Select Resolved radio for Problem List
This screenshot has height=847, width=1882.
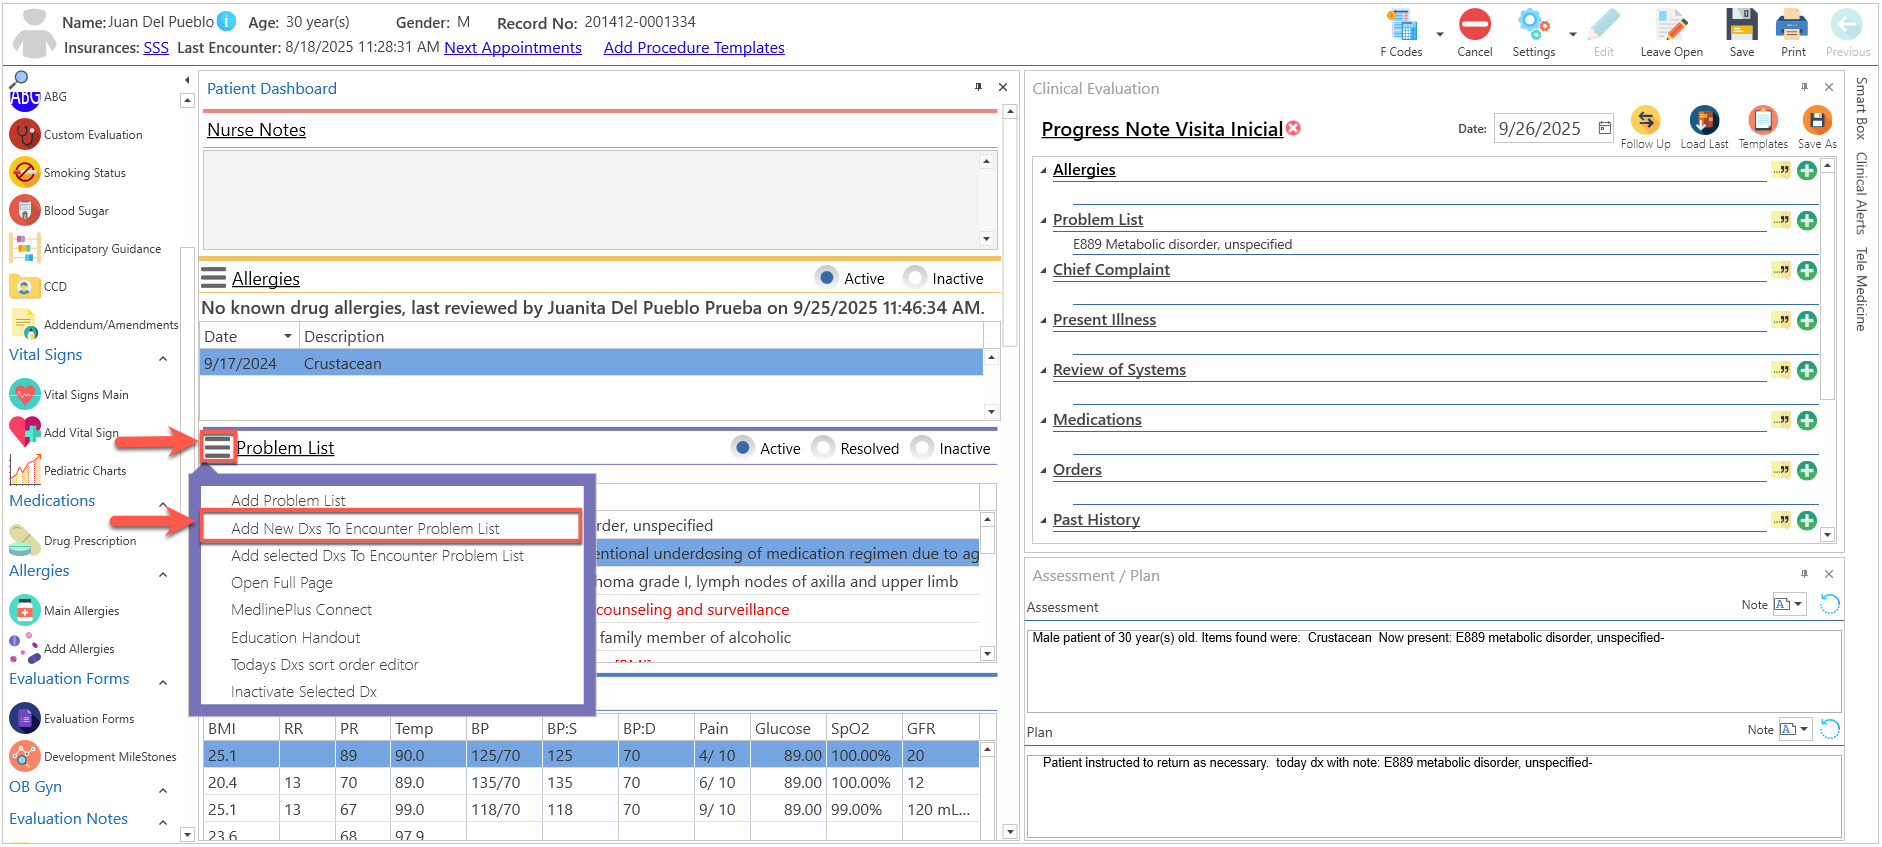tap(823, 447)
